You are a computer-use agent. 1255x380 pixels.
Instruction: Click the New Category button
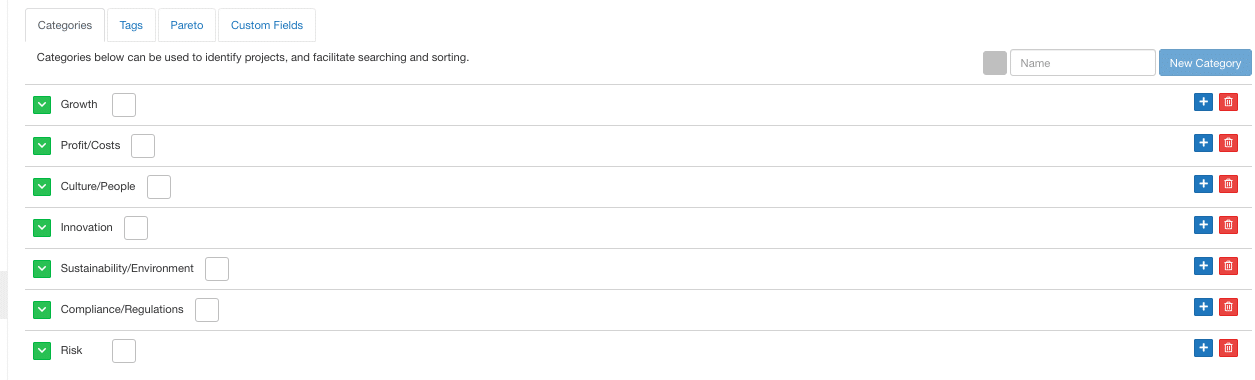(x=1205, y=63)
